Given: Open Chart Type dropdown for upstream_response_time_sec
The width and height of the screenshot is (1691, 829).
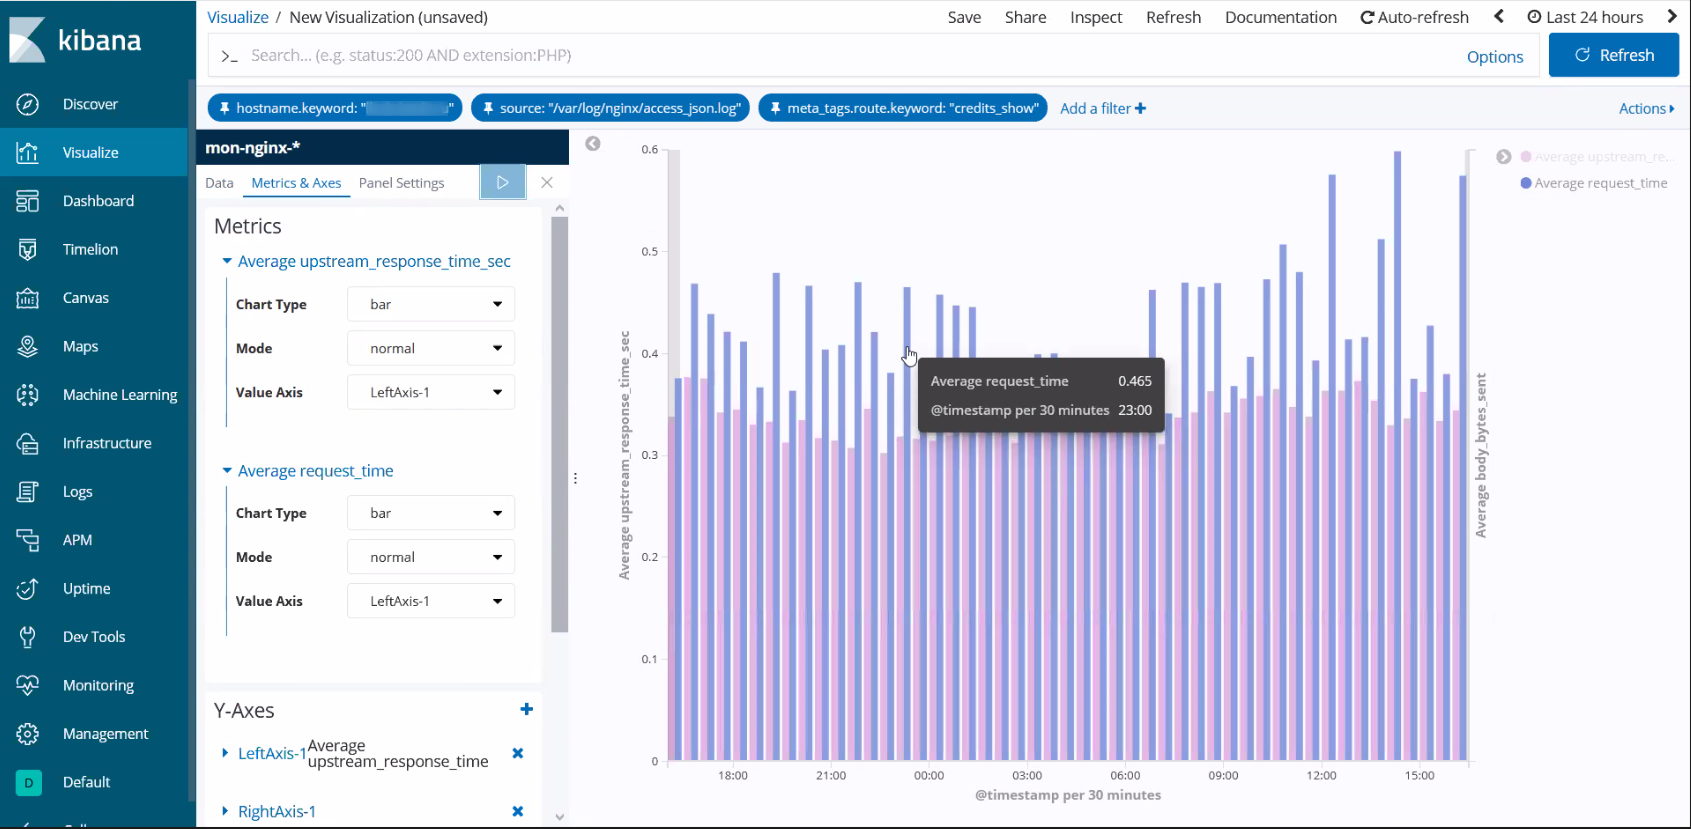Looking at the screenshot, I should (431, 304).
